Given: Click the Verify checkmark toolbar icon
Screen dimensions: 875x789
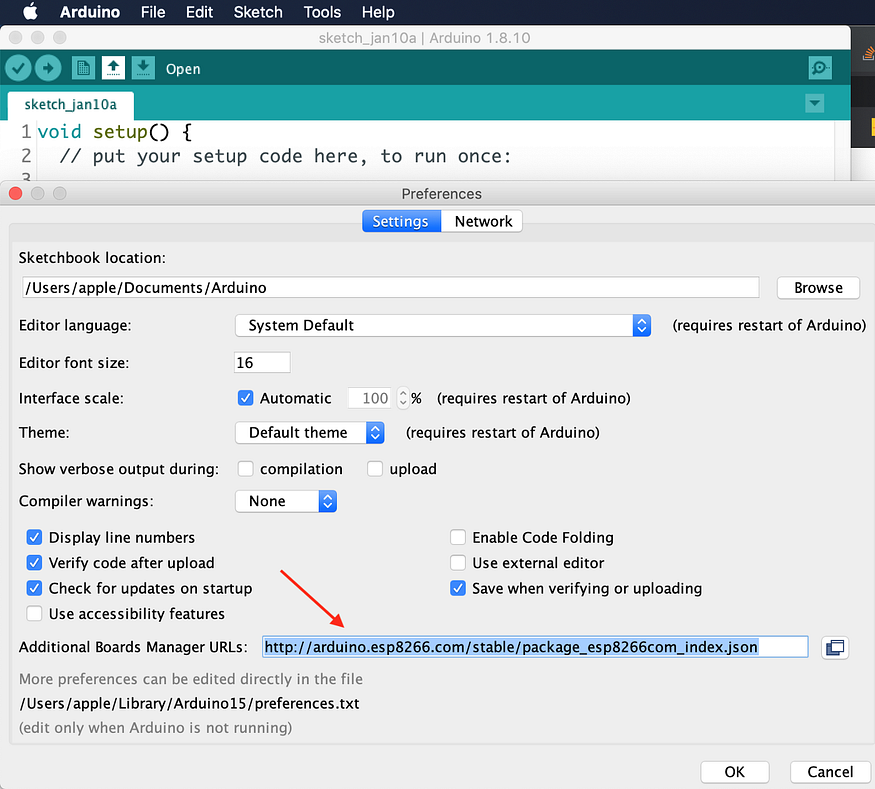Looking at the screenshot, I should [18, 68].
